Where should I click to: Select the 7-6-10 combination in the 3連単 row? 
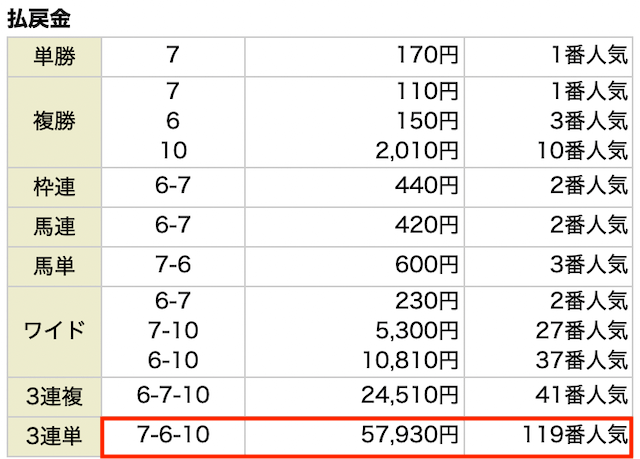coord(173,435)
